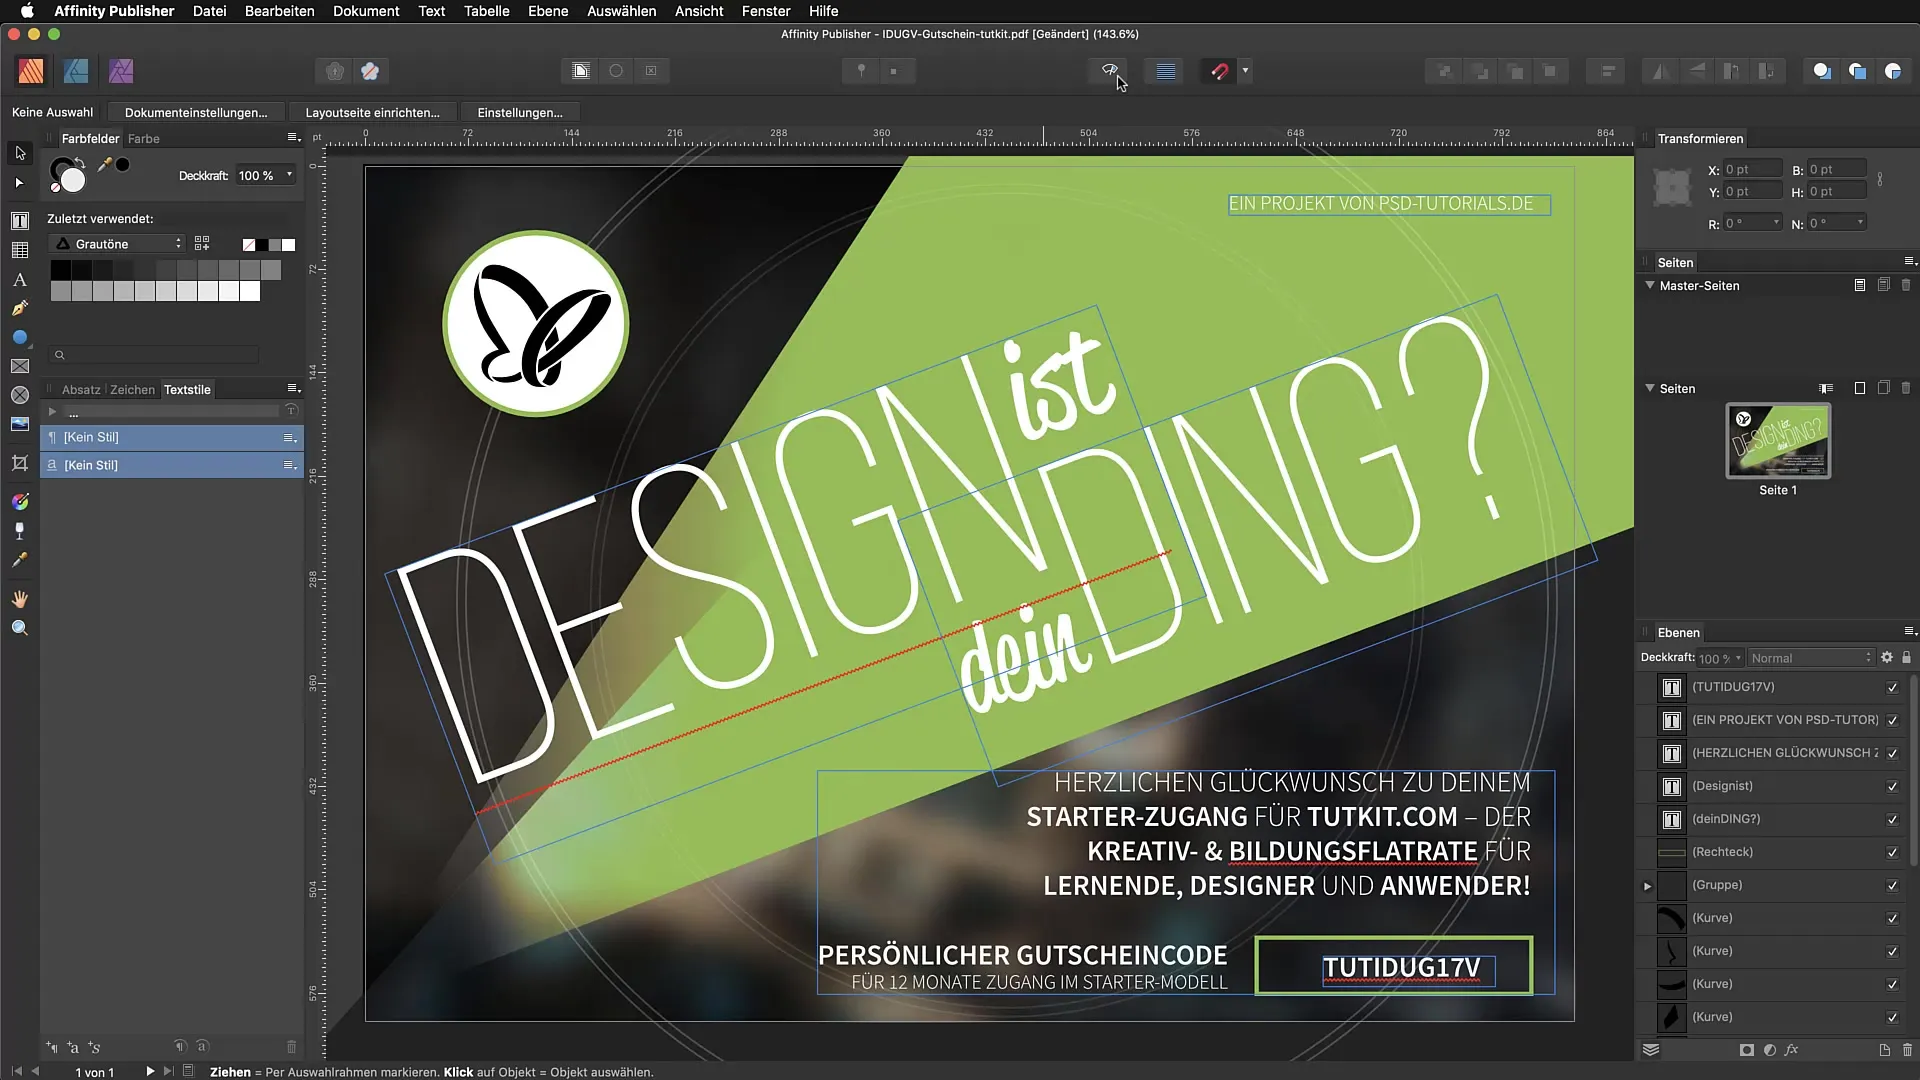Screen dimensions: 1920x1080
Task: Switch to the Absatz tab
Action: 81,390
